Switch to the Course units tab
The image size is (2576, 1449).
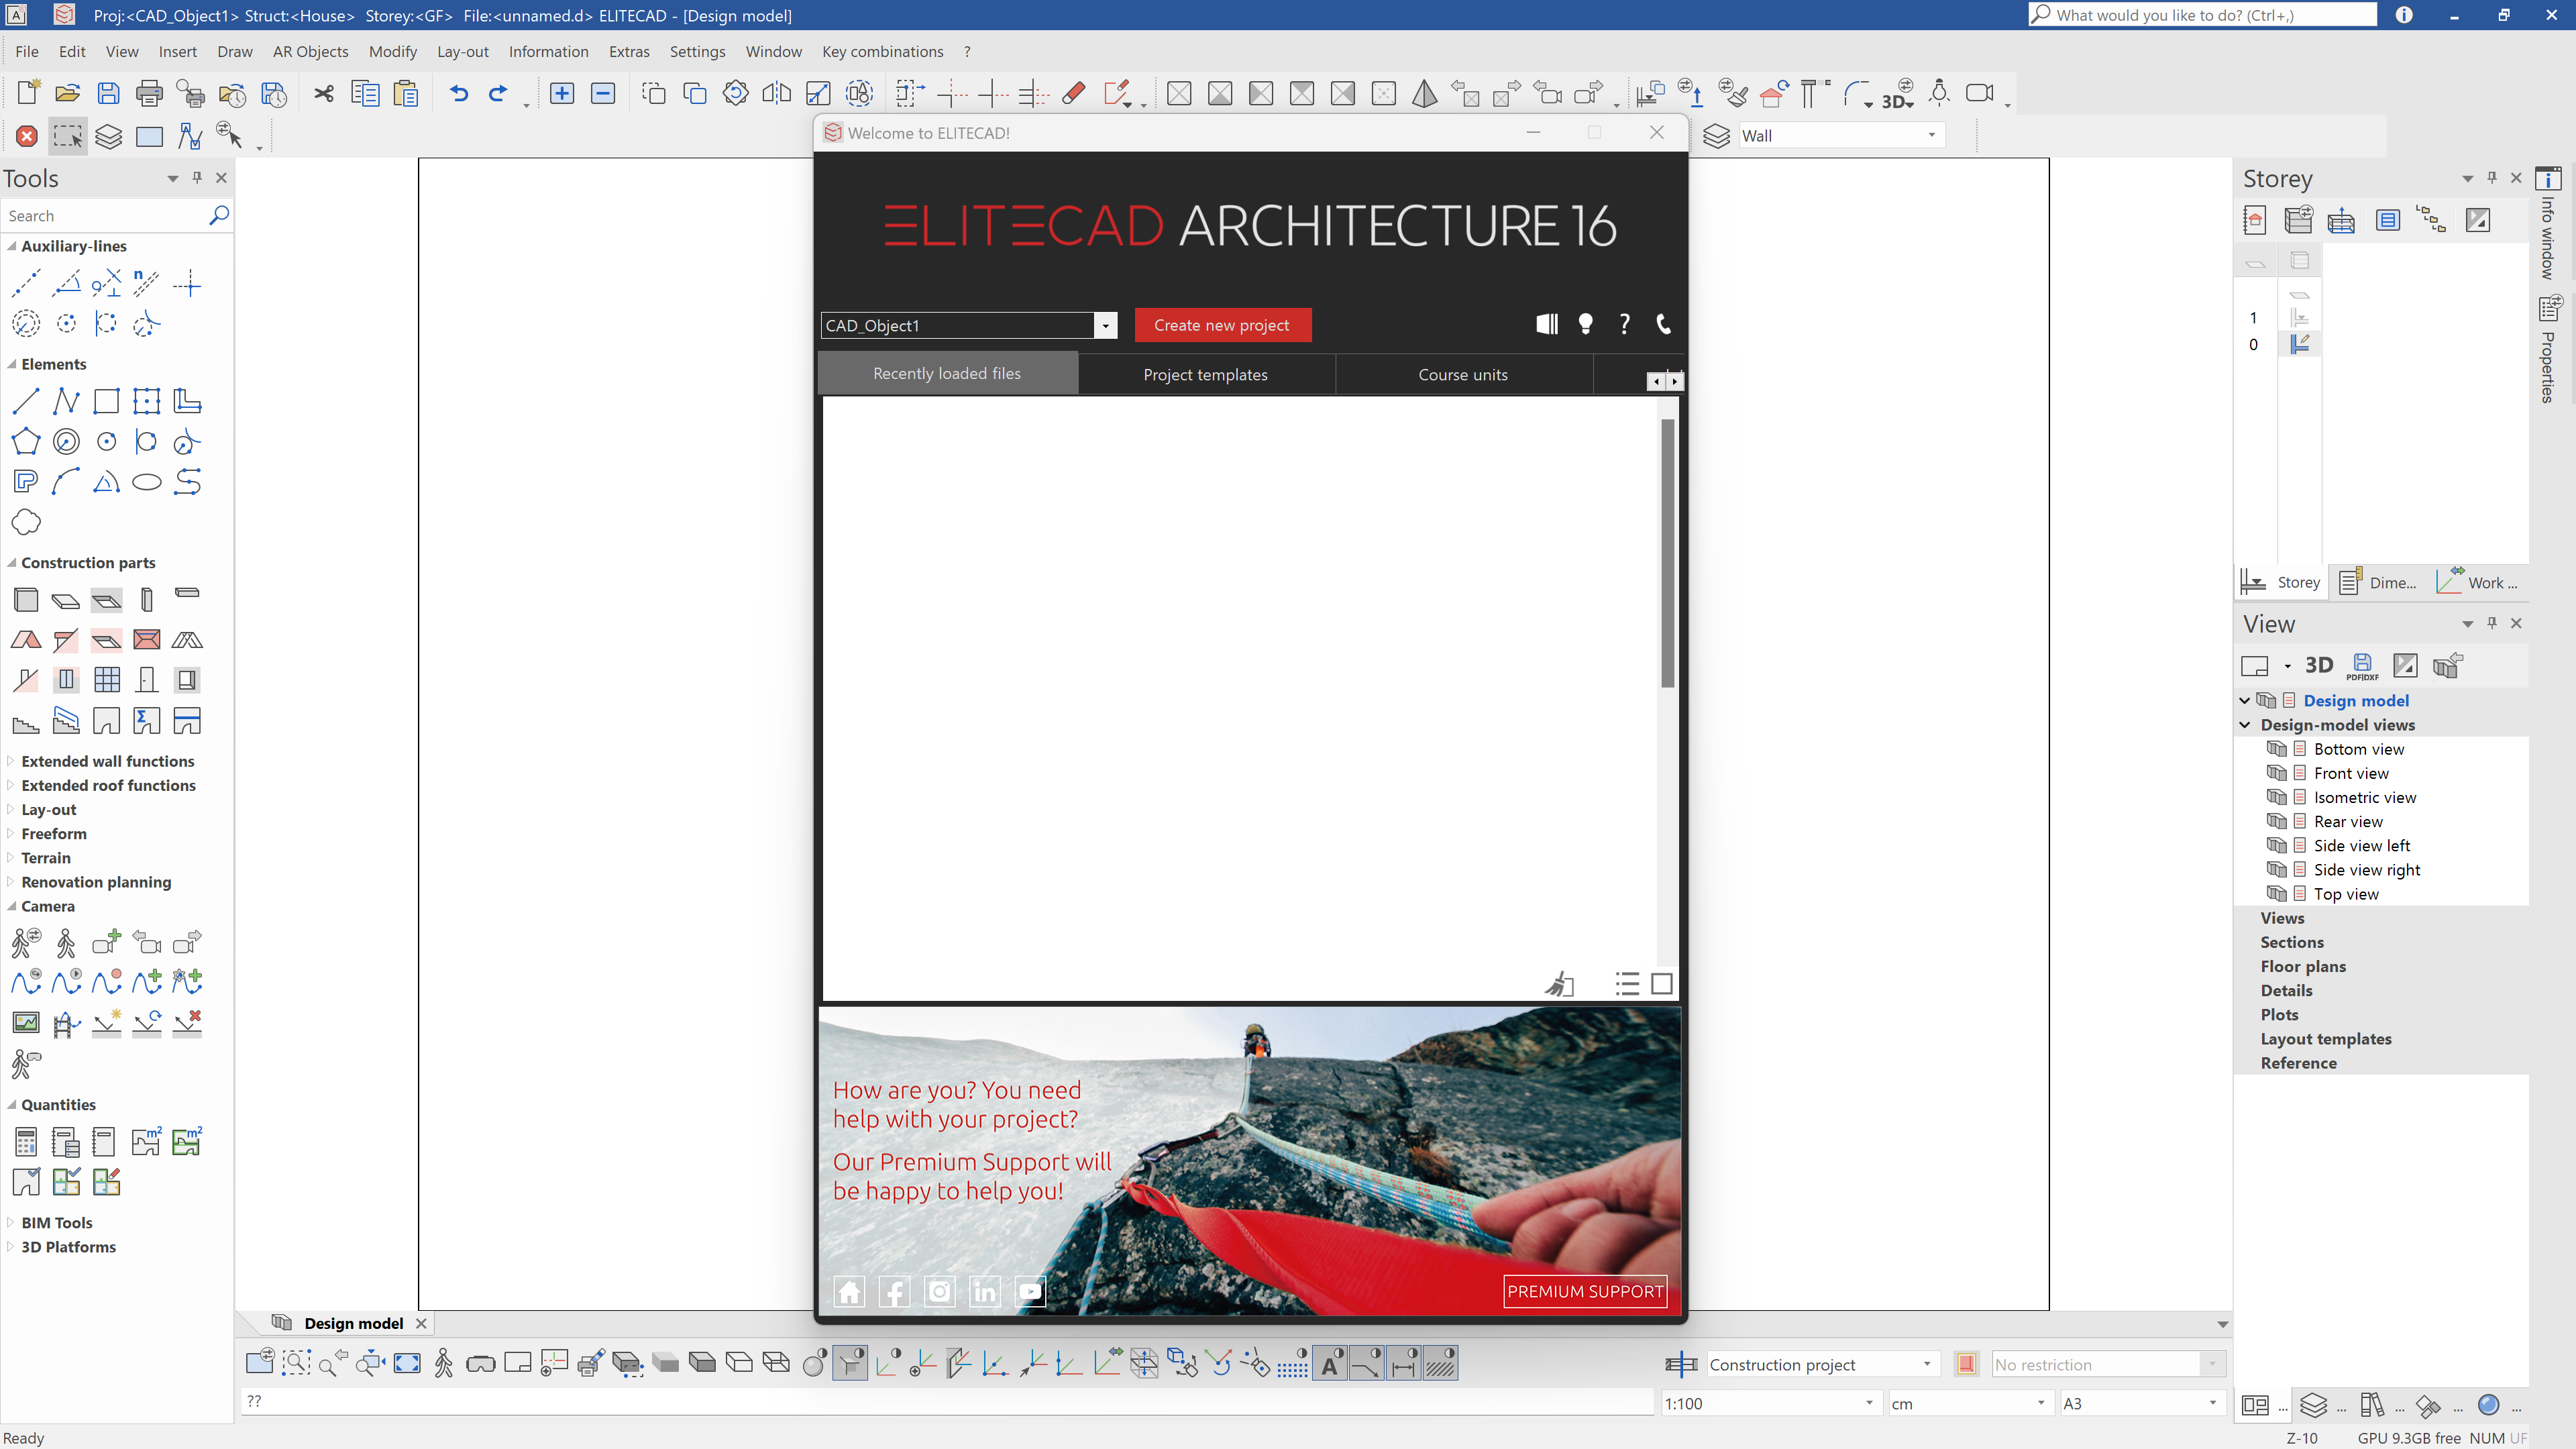point(1463,374)
